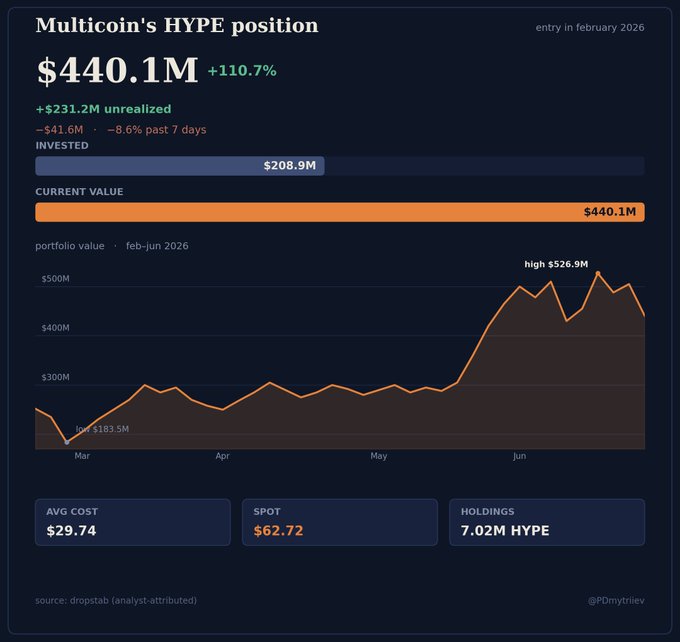
Task: Click the portfolio value chart caption
Action: click(70, 246)
